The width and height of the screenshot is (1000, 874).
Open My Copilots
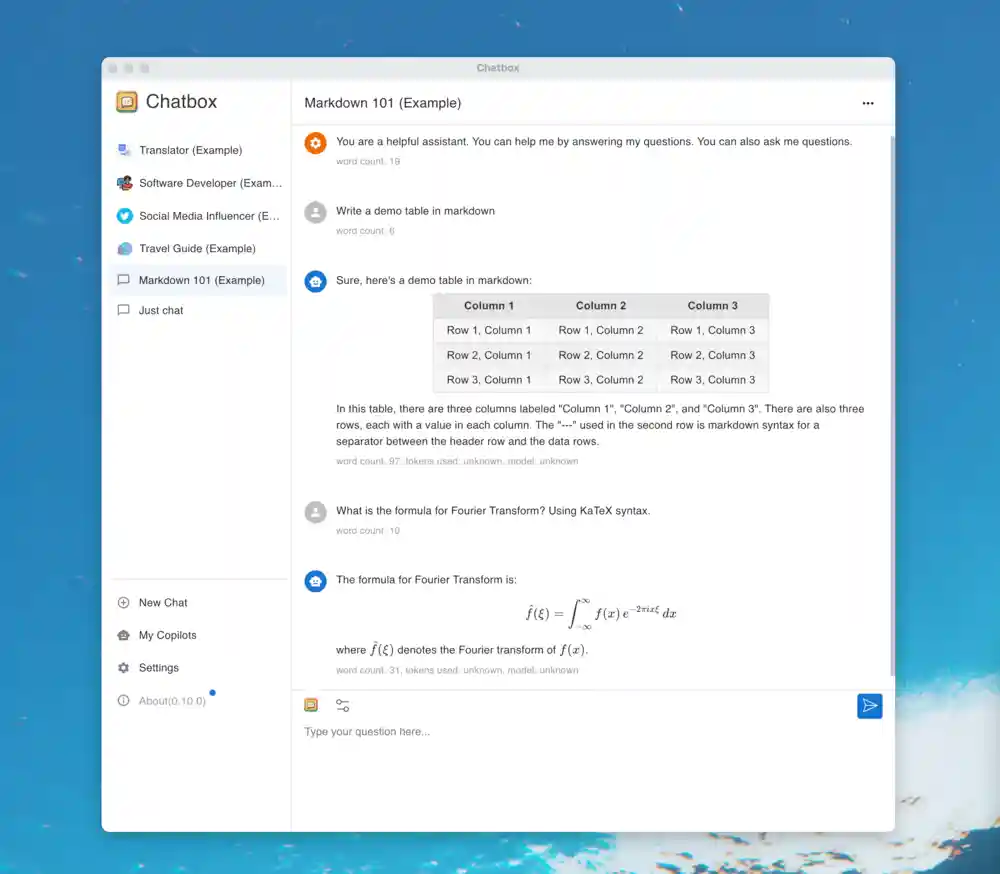(x=198, y=635)
